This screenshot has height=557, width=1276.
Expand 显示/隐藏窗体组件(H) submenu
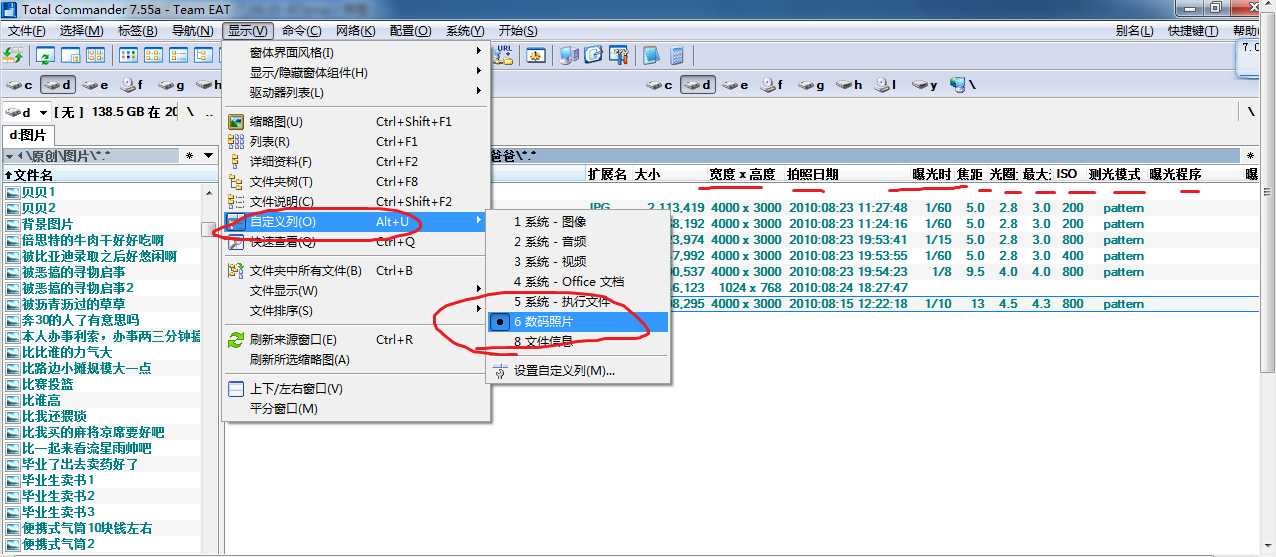click(x=355, y=72)
